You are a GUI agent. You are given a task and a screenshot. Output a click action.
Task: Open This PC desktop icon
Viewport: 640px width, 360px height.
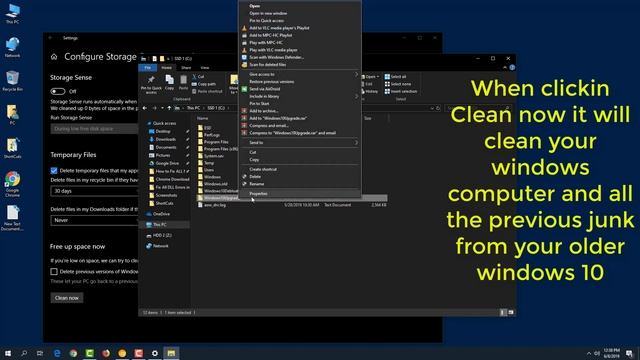pos(12,13)
